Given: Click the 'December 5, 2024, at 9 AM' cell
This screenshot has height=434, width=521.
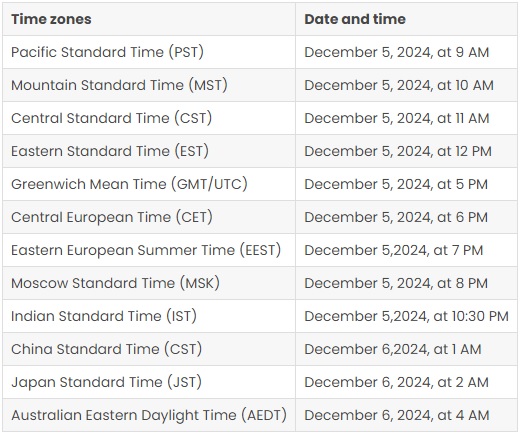Looking at the screenshot, I should coord(406,52).
